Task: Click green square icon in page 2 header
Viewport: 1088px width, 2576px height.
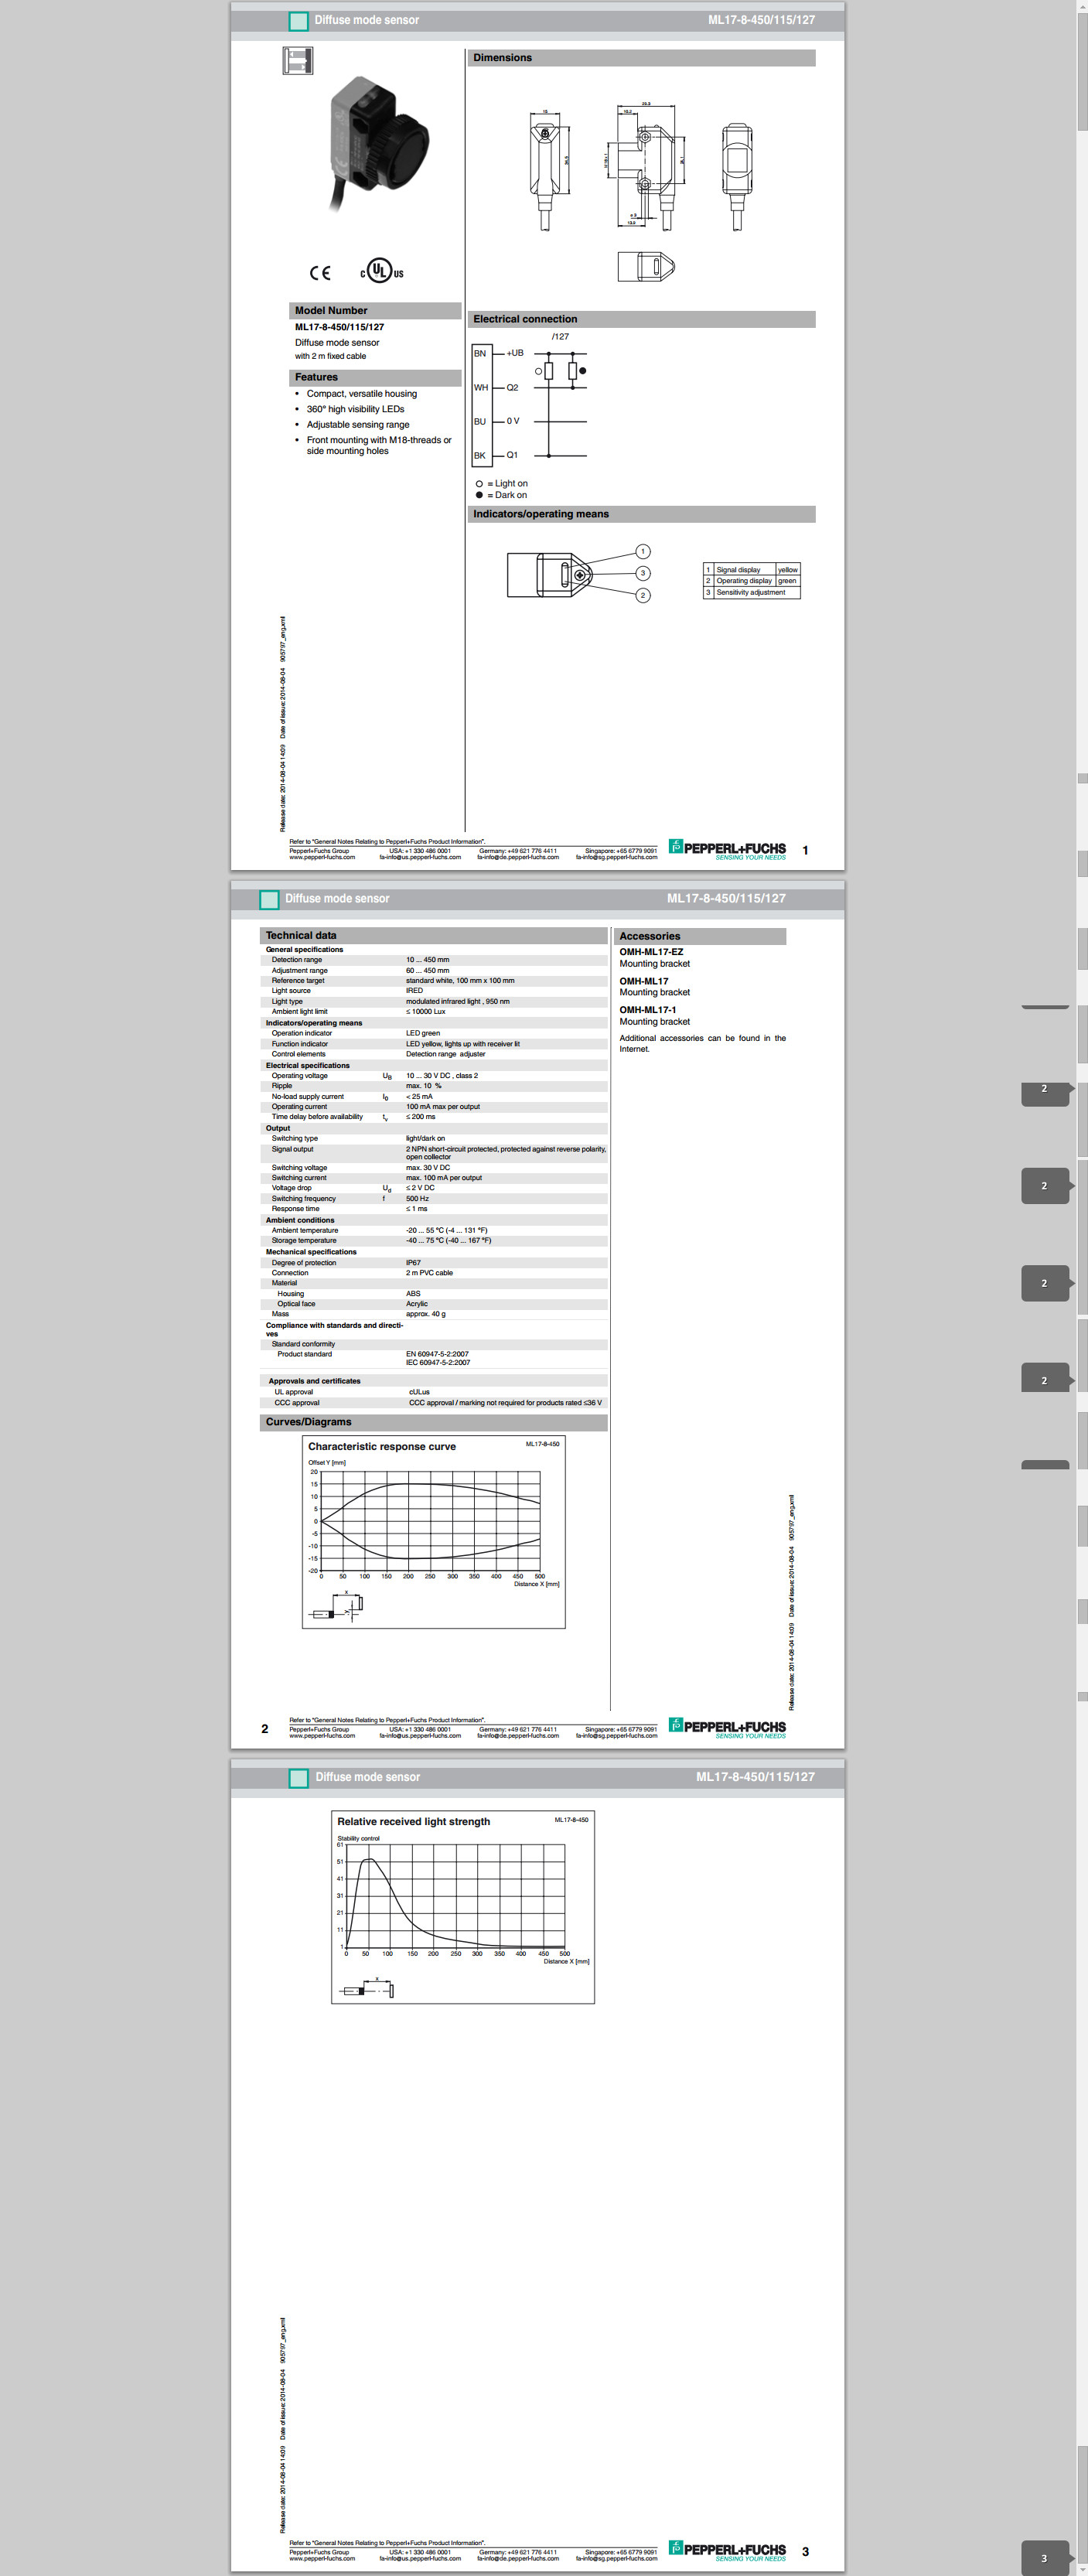Action: click(269, 899)
